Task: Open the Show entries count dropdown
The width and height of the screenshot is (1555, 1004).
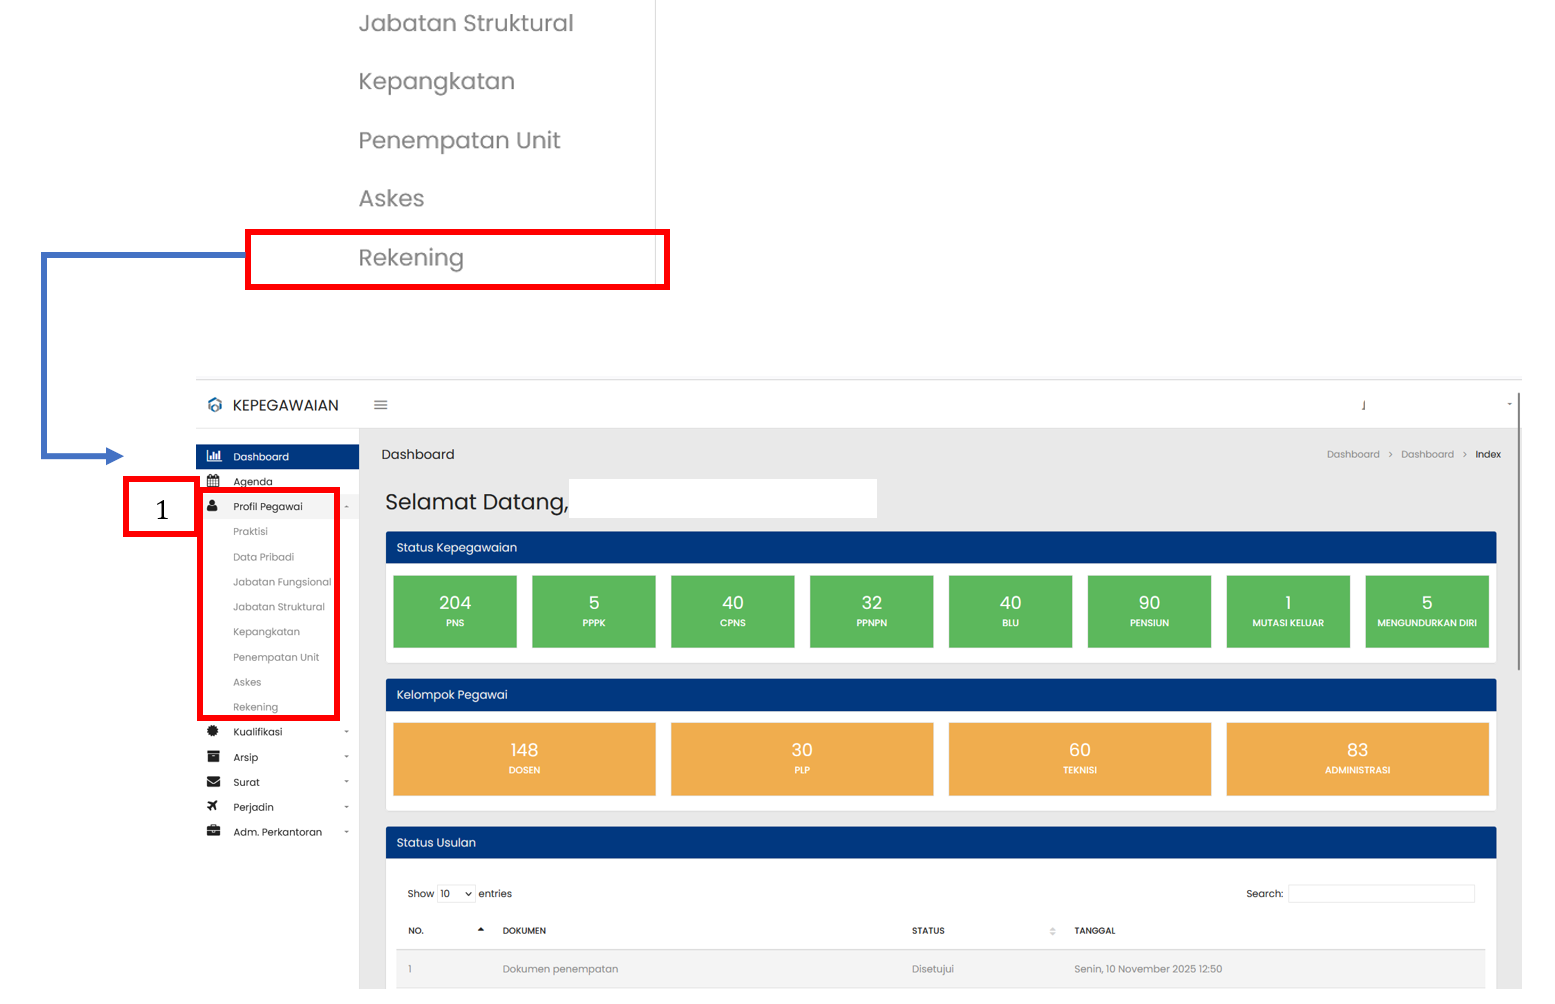Action: pos(456,894)
